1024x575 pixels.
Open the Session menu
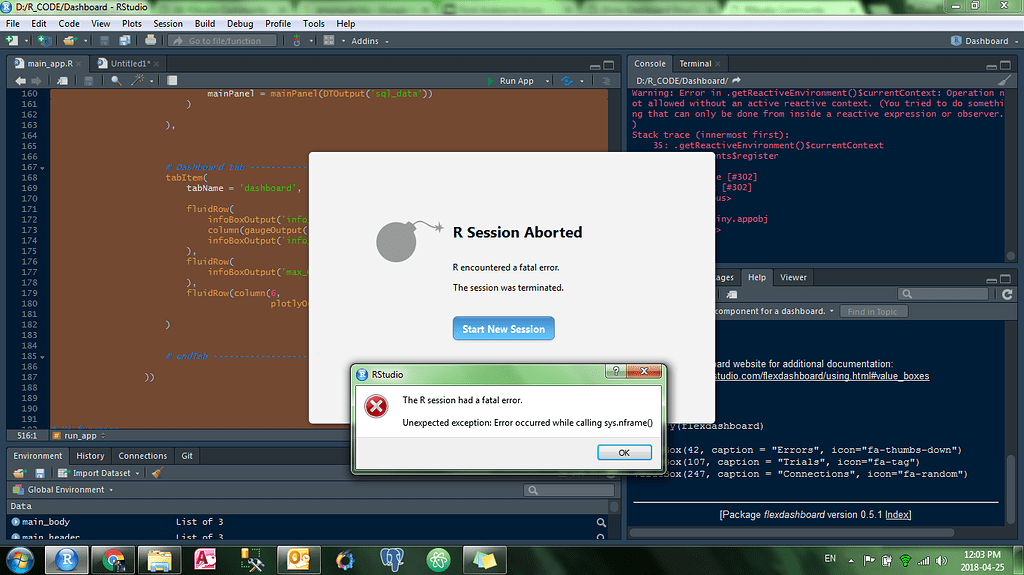[168, 24]
